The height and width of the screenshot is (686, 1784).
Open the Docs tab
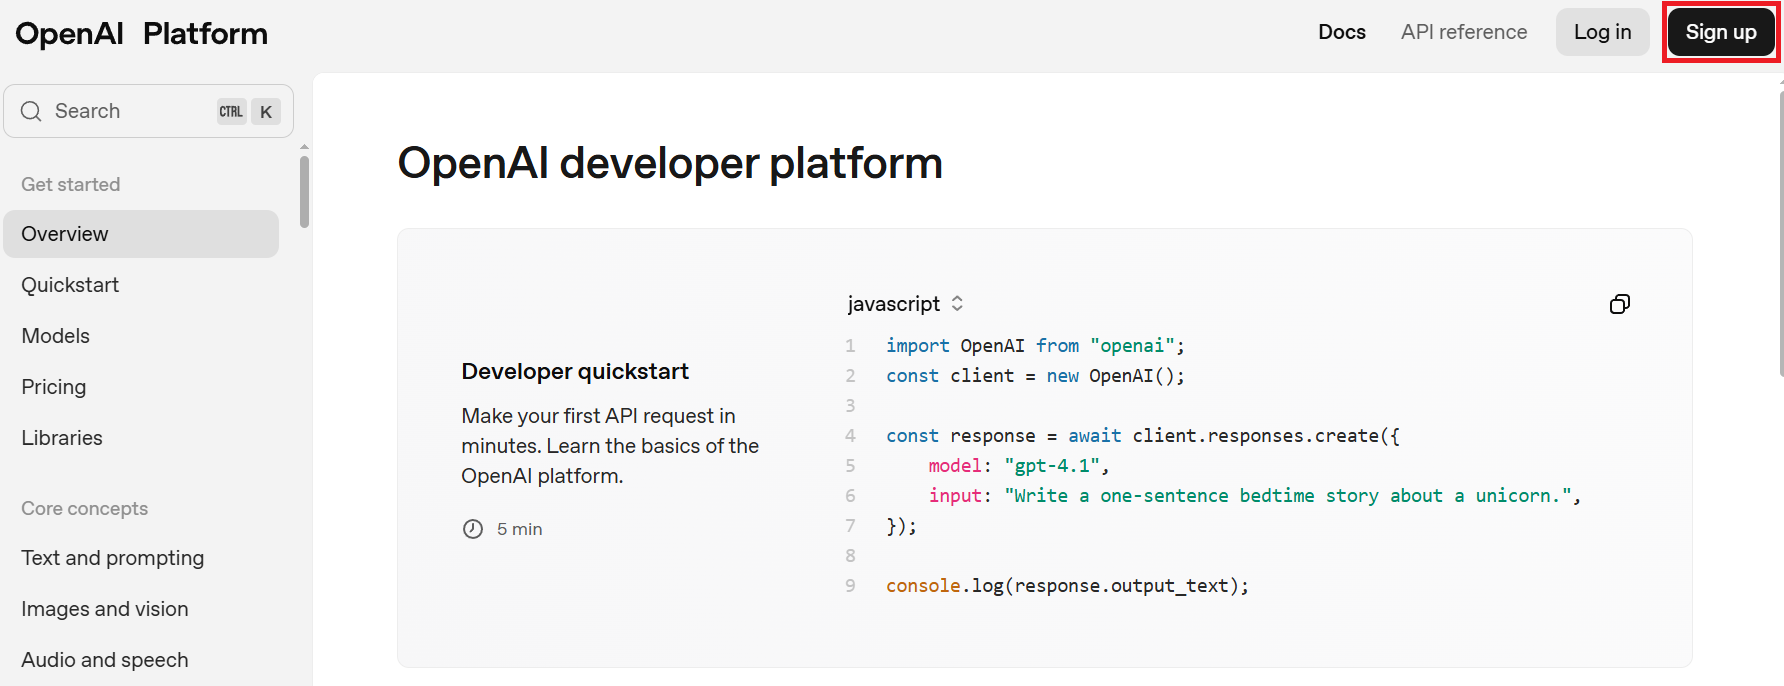pyautogui.click(x=1341, y=32)
